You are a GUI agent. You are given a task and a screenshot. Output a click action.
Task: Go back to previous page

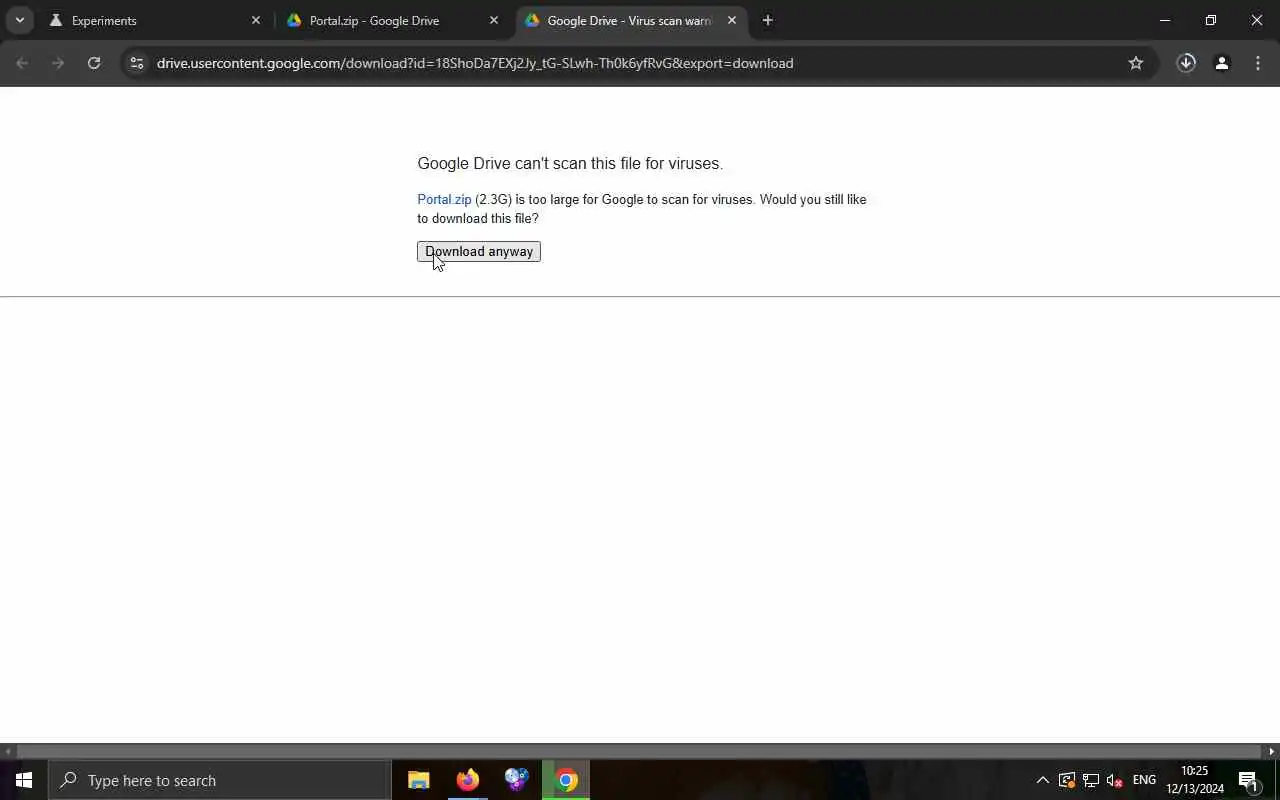pyautogui.click(x=22, y=63)
